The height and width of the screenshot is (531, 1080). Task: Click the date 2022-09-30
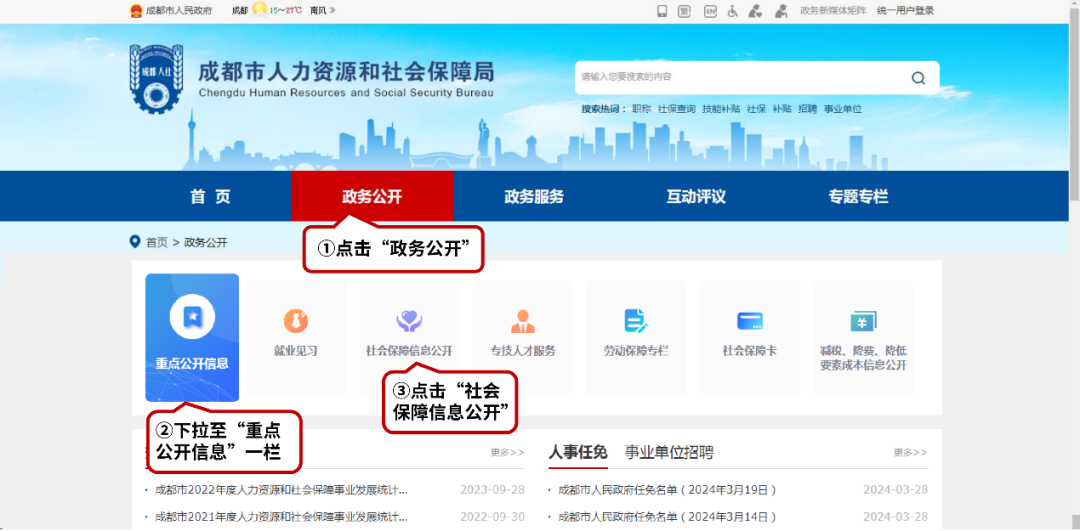[492, 517]
